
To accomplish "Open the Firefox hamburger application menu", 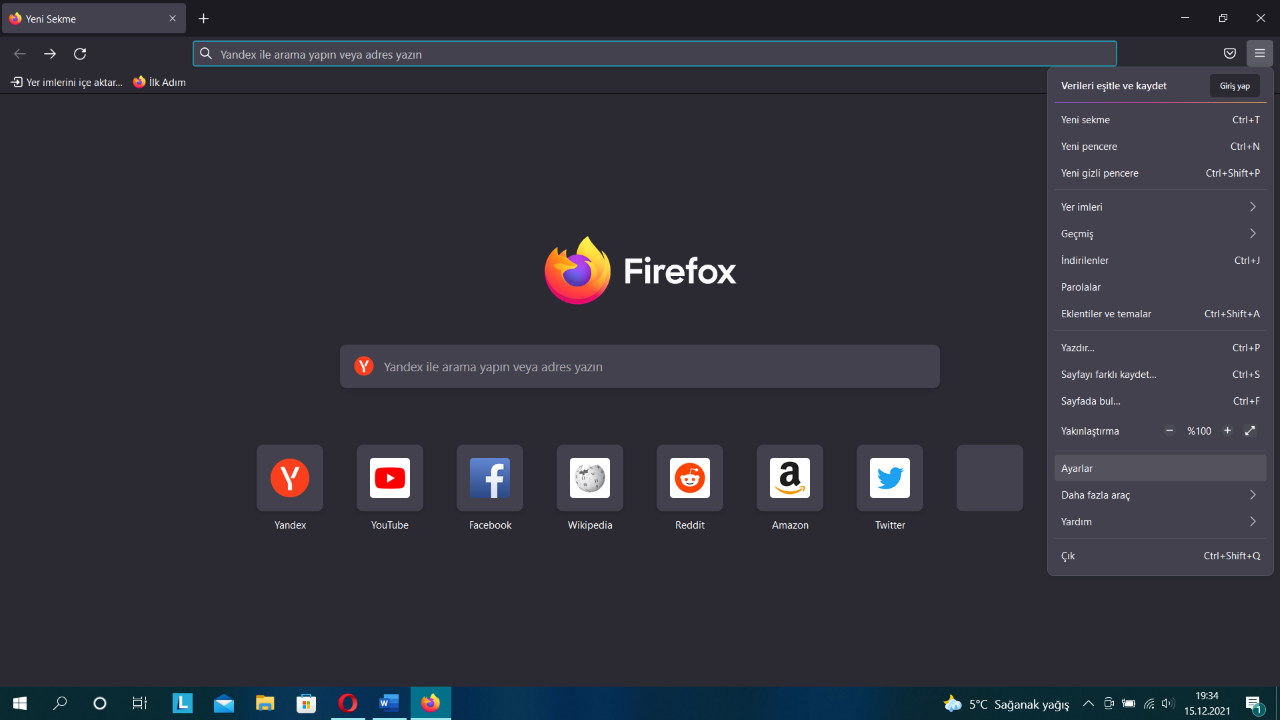I will (1259, 53).
